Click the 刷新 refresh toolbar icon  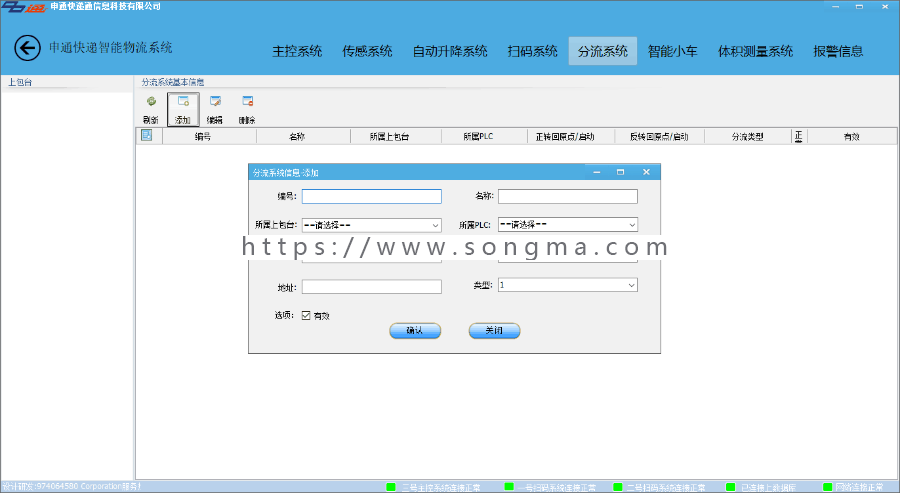(x=151, y=102)
